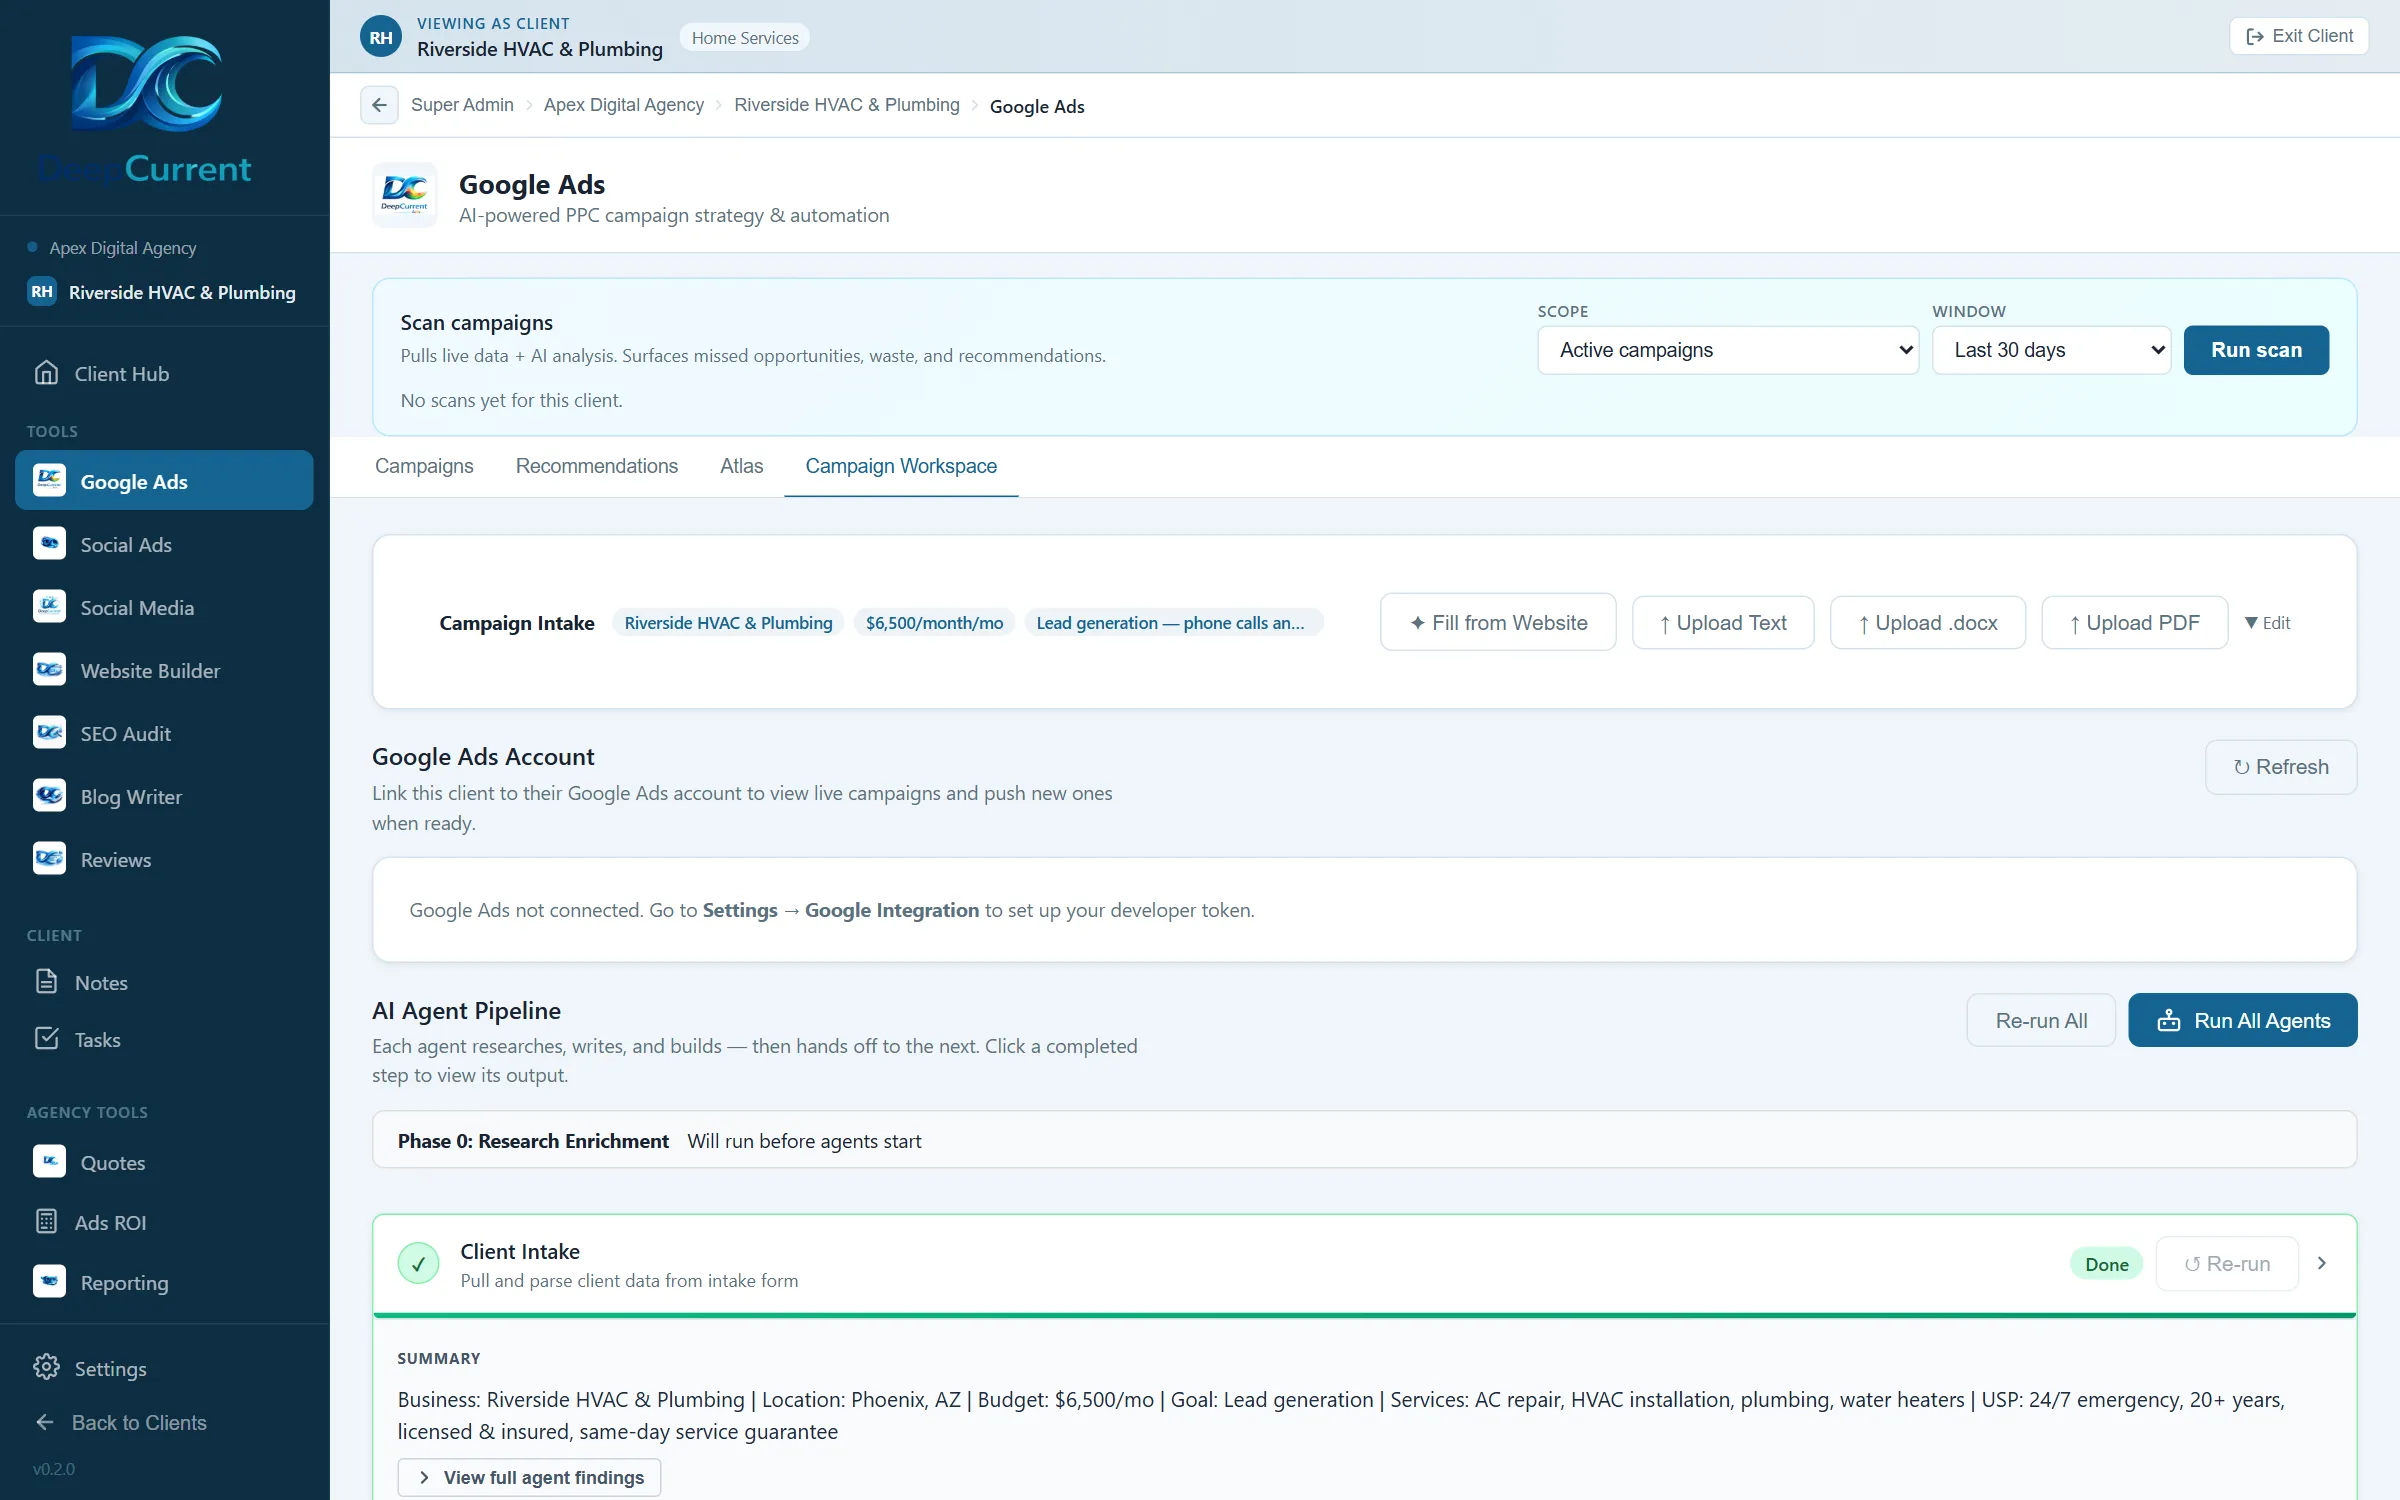Click Re-run All button
Screen dimensions: 2400x1500
(x=2041, y=1020)
